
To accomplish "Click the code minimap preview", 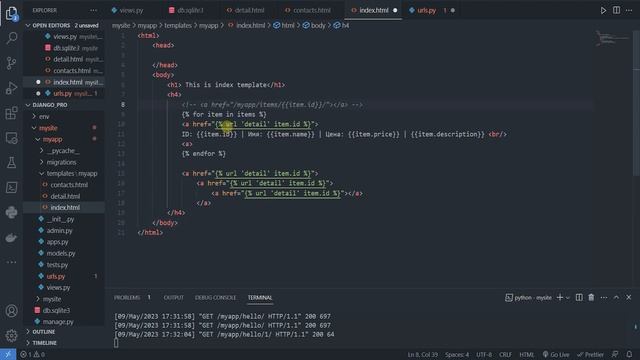I will click(611, 39).
